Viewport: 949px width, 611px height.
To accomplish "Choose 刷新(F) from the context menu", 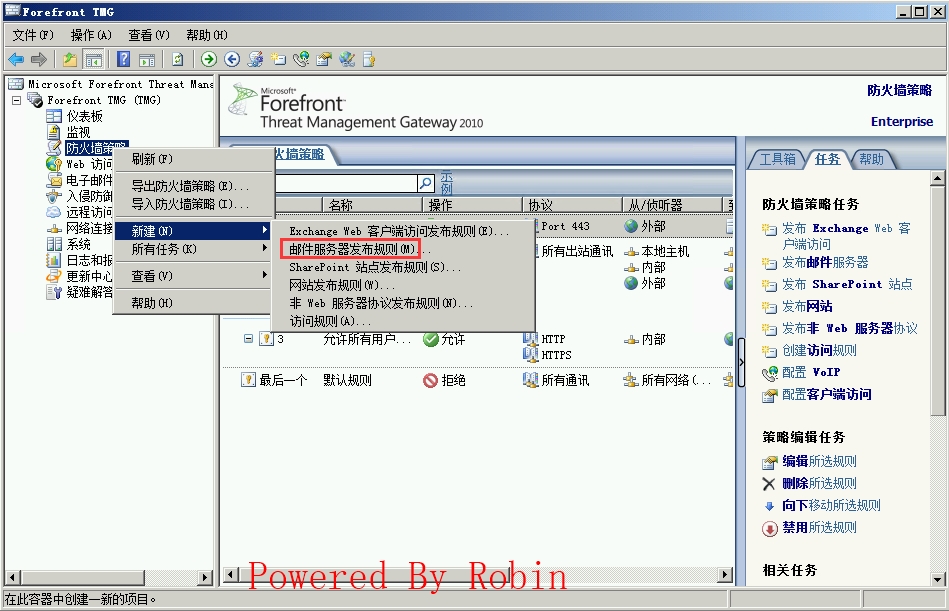I will pos(194,159).
